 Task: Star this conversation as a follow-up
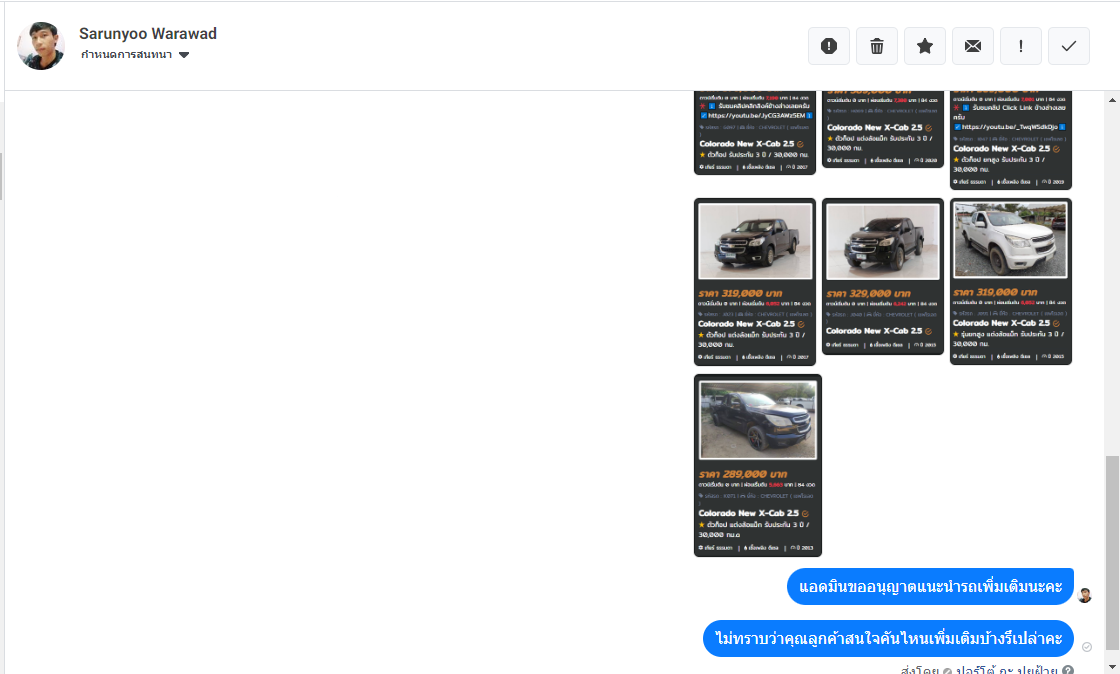coord(924,46)
